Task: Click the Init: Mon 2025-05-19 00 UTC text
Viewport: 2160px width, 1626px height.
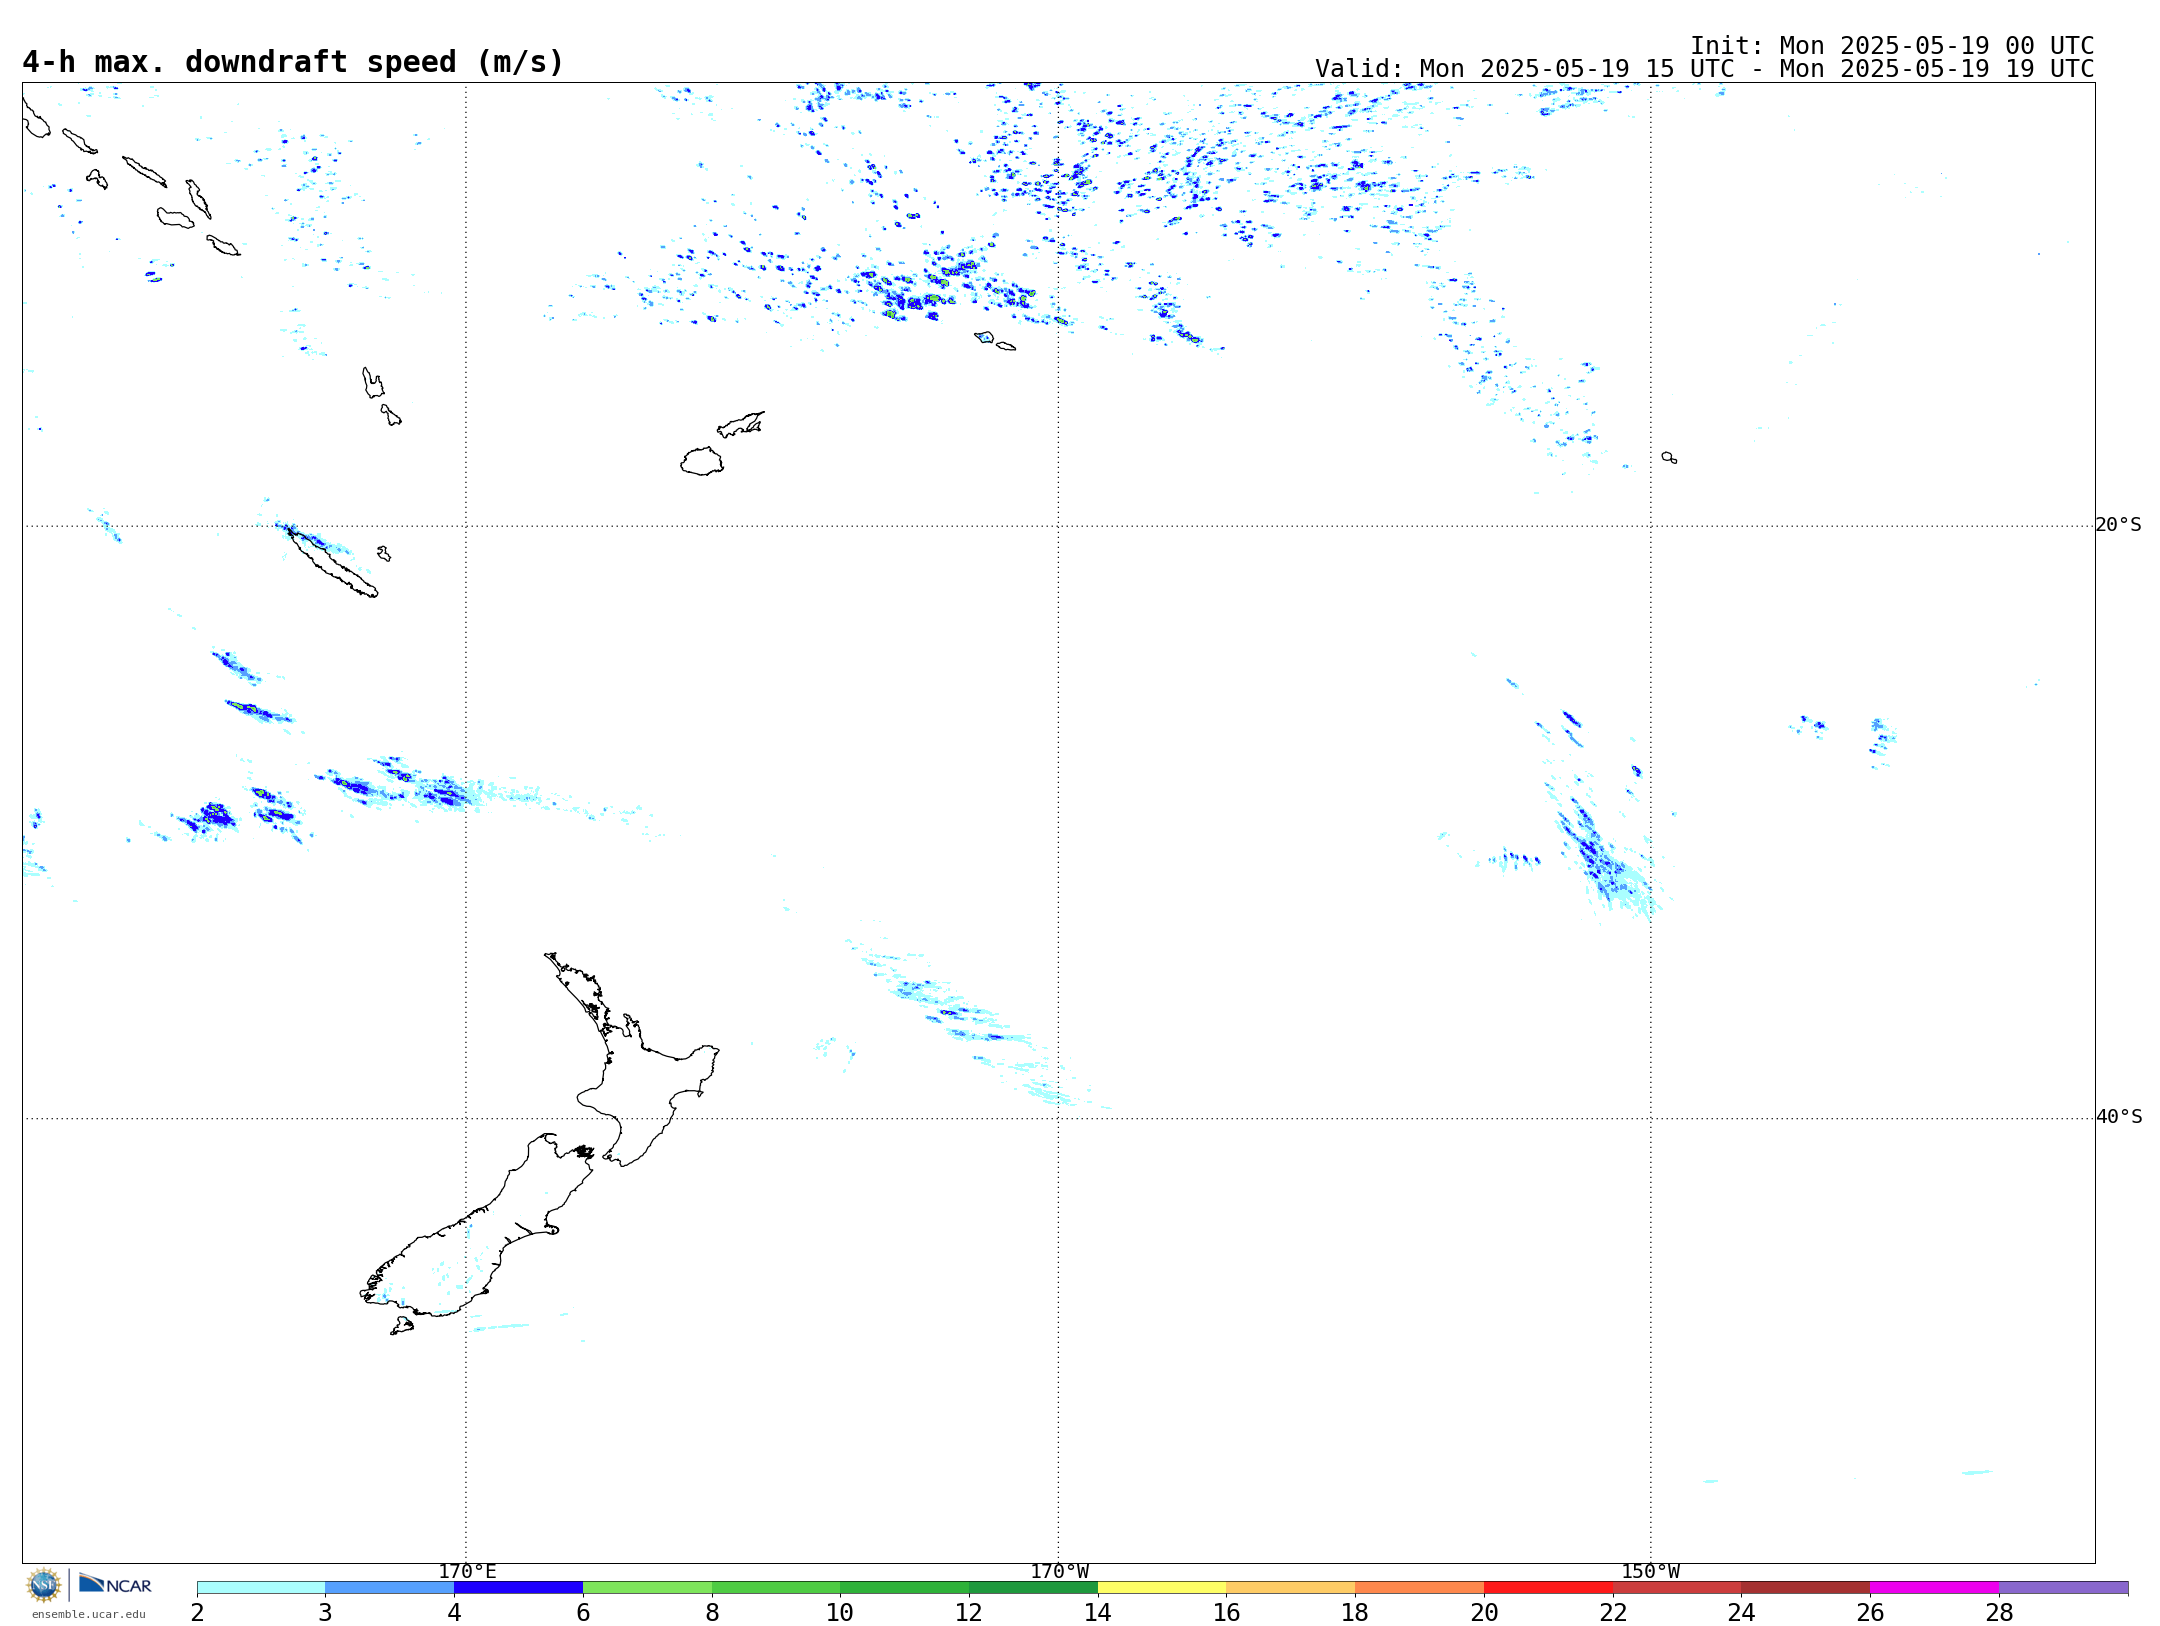Action: pos(1892,46)
